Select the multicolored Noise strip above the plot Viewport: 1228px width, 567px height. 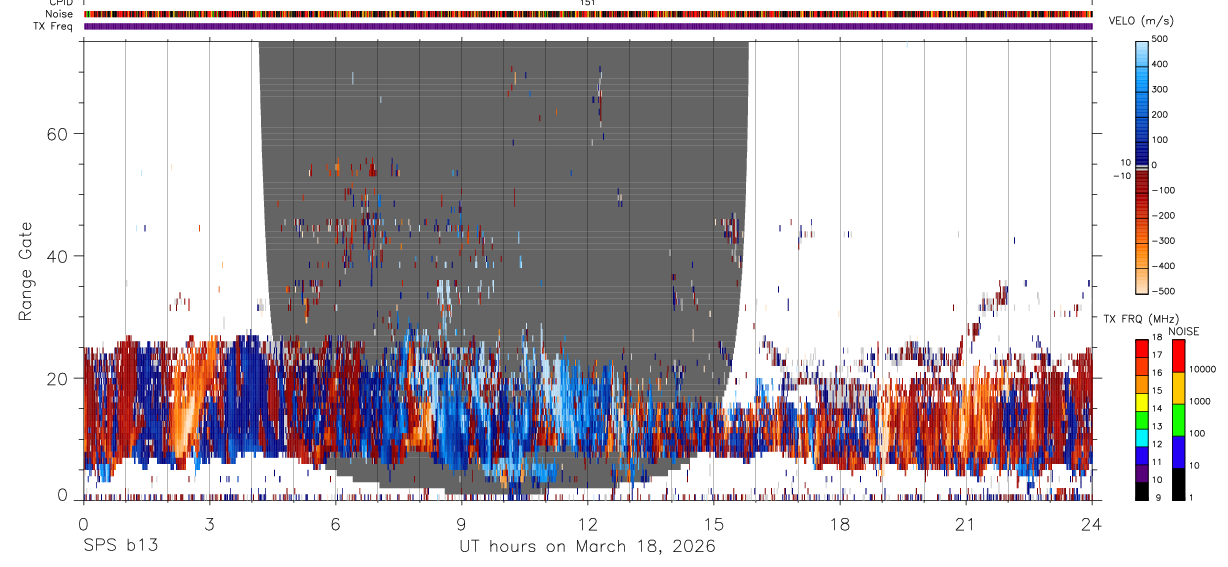588,14
